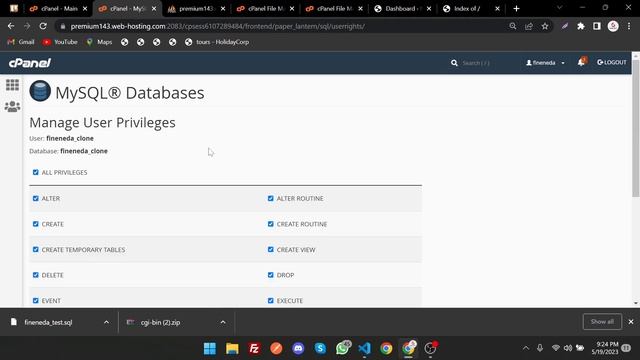Toggle the EXECUTE privilege checkbox
The image size is (640, 360).
(271, 301)
